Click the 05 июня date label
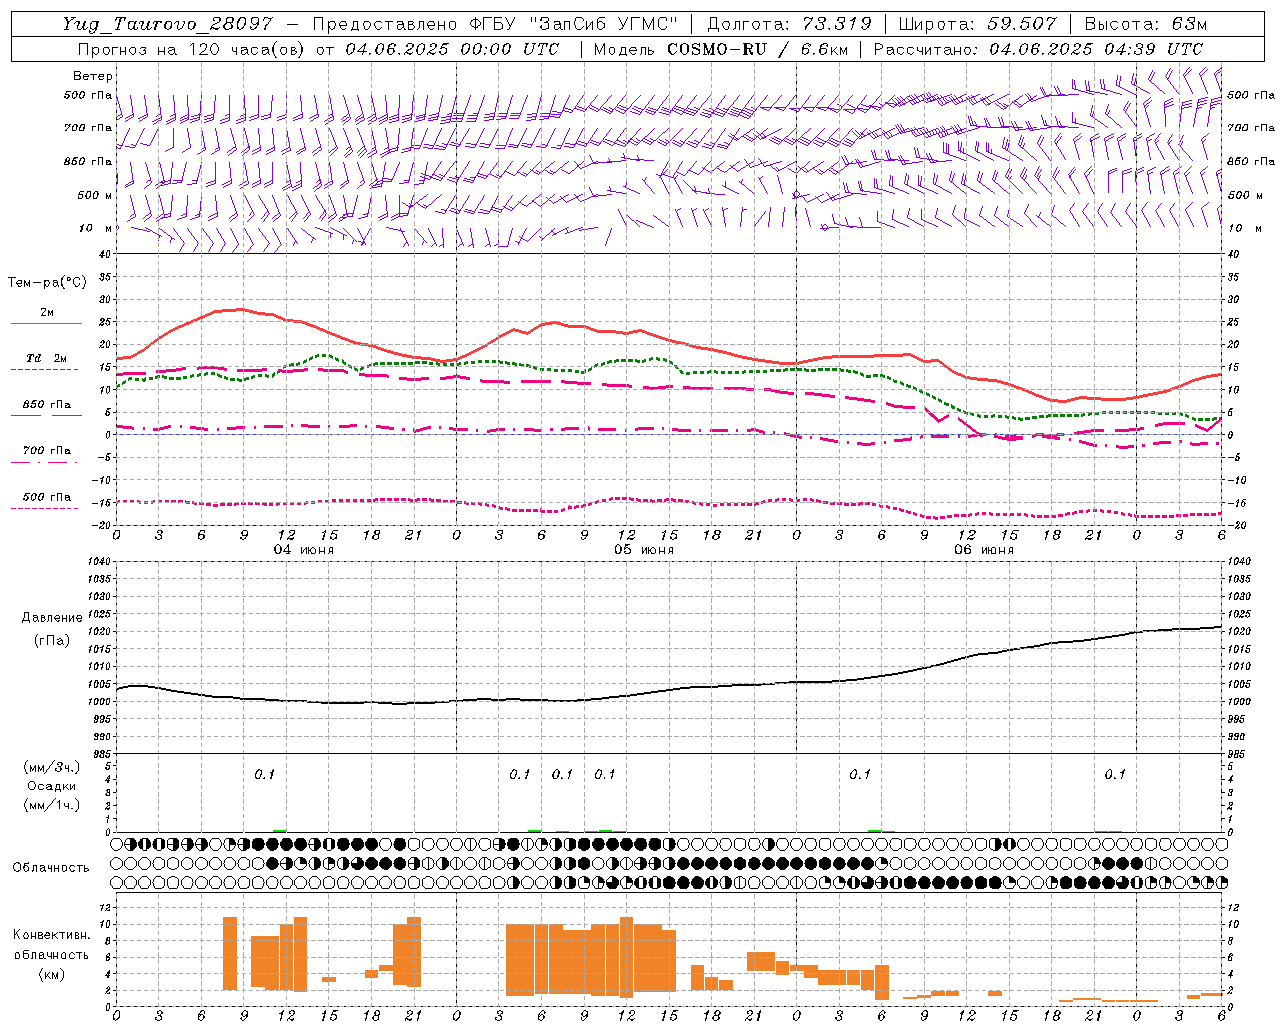 [644, 550]
